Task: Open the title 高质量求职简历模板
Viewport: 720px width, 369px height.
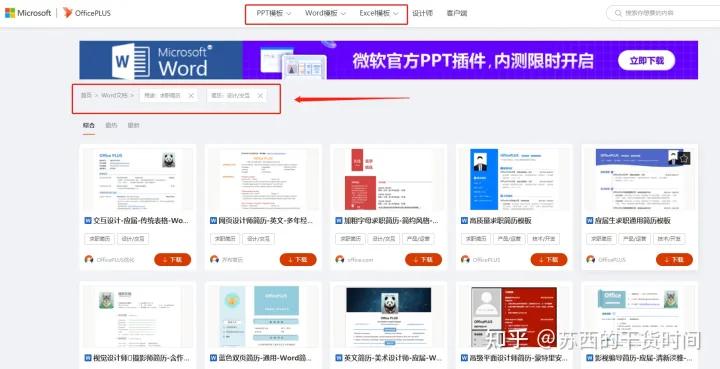Action: point(501,221)
